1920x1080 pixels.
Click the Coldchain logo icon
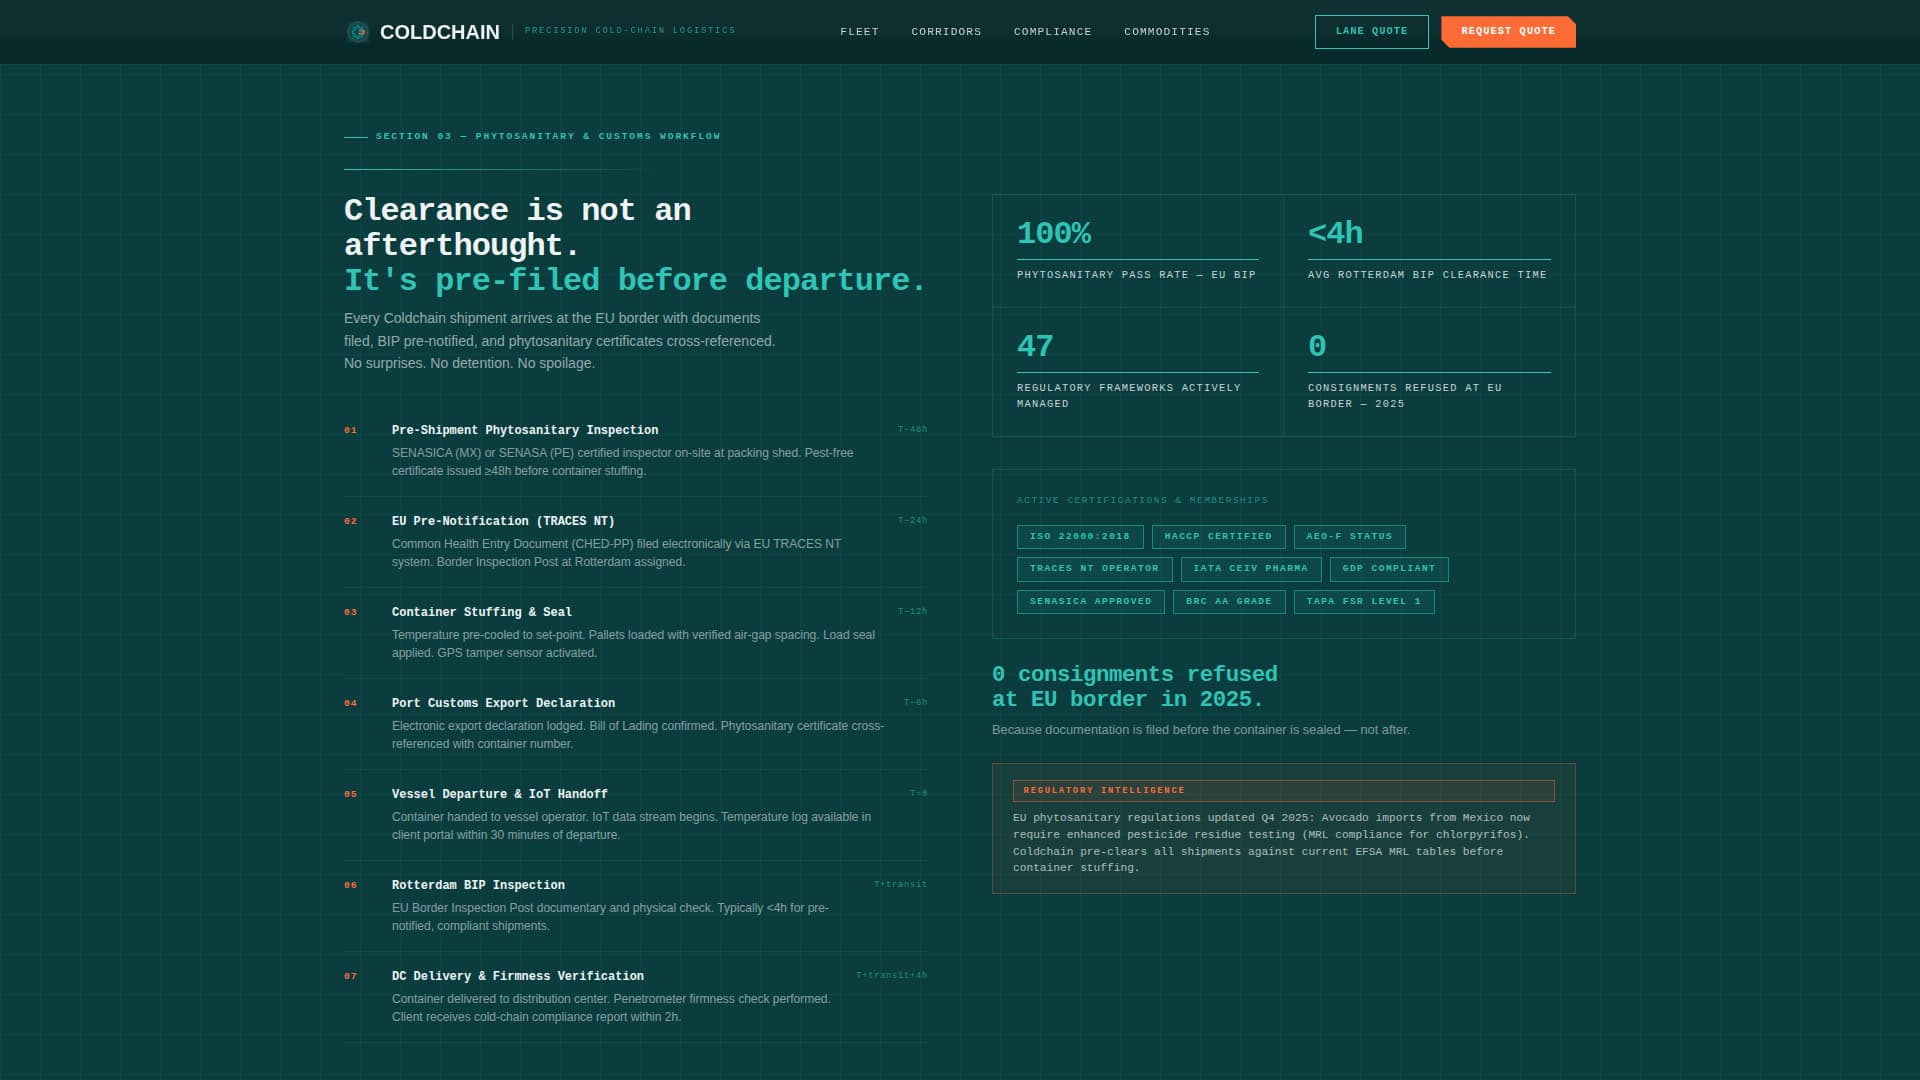pyautogui.click(x=357, y=32)
